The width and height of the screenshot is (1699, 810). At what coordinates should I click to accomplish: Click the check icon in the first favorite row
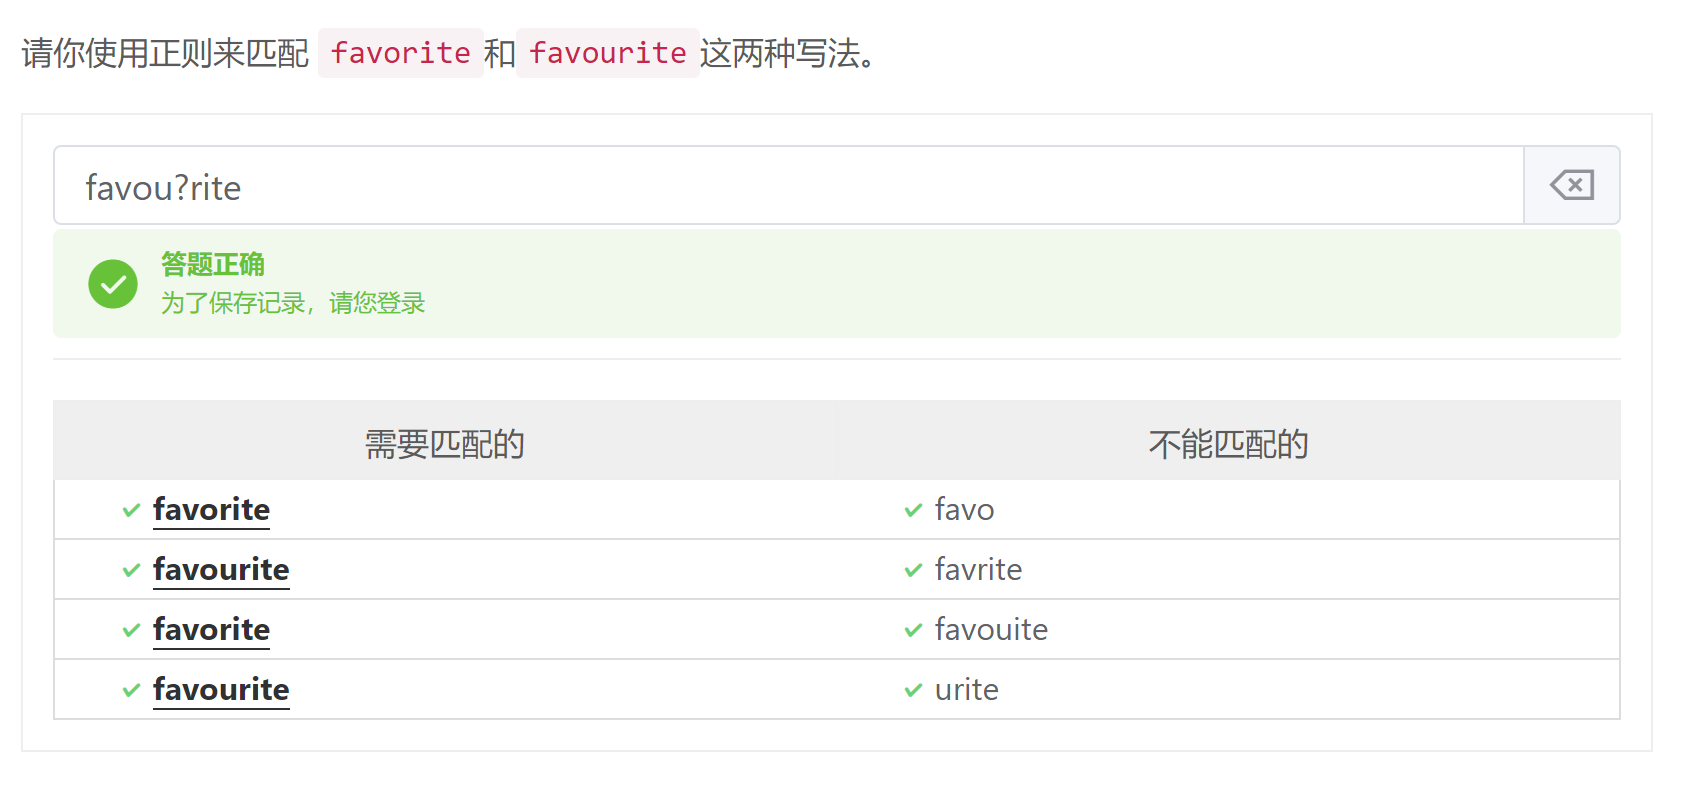[x=131, y=510]
